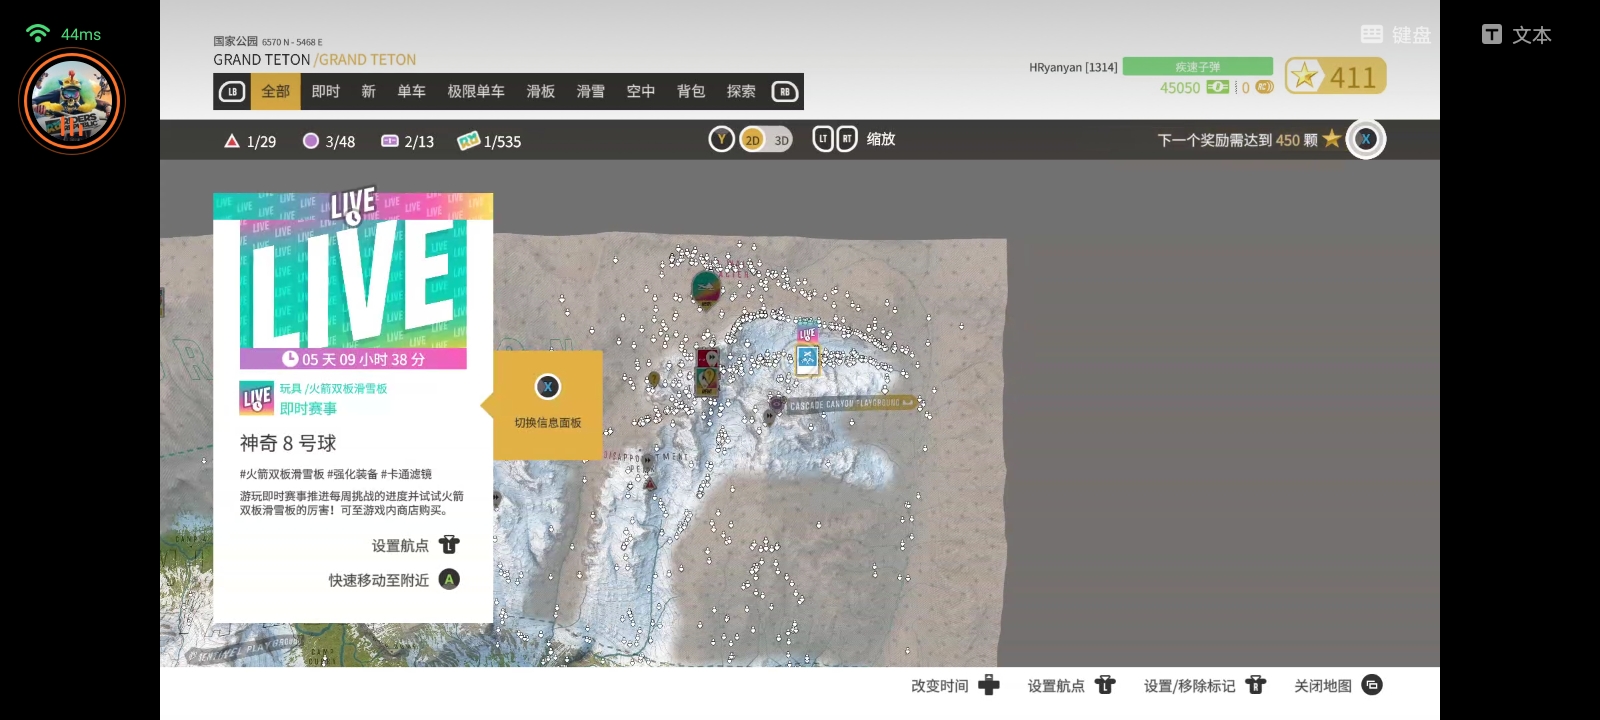Click 改变时间 in the bottom bar
1600x720 pixels.
[x=955, y=685]
